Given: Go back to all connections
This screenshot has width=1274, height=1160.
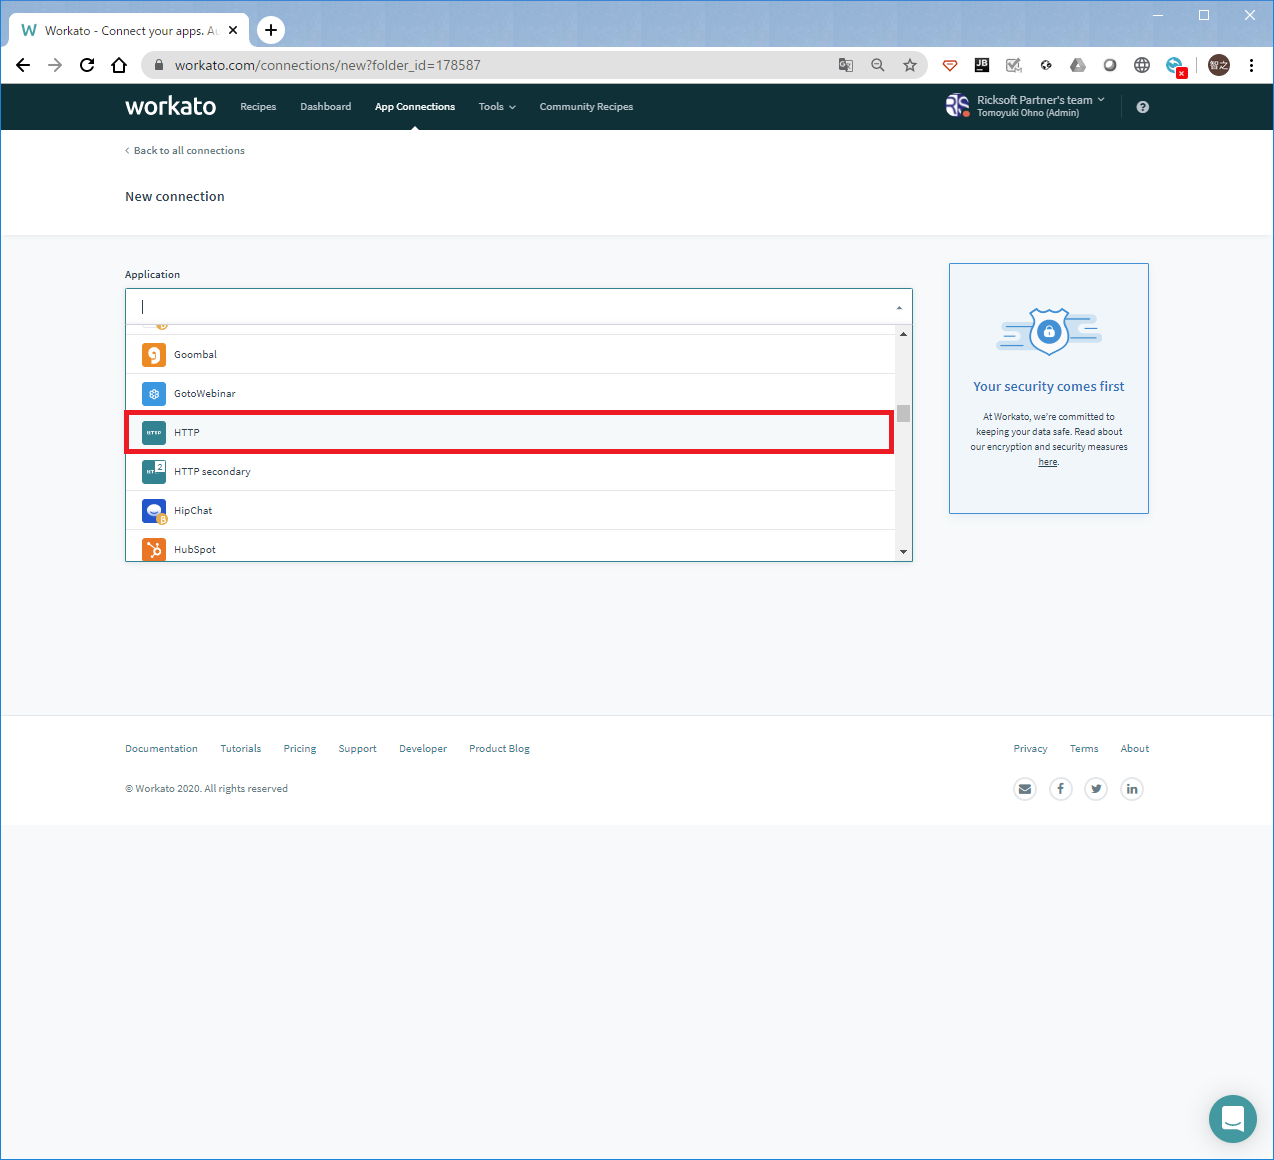Looking at the screenshot, I should pos(185,151).
